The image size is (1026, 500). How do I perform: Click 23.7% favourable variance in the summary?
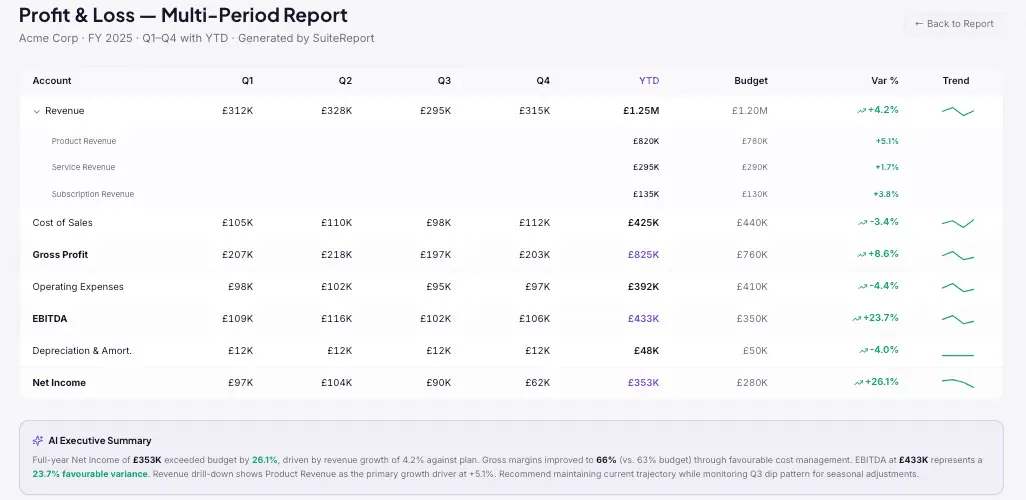[x=90, y=474]
